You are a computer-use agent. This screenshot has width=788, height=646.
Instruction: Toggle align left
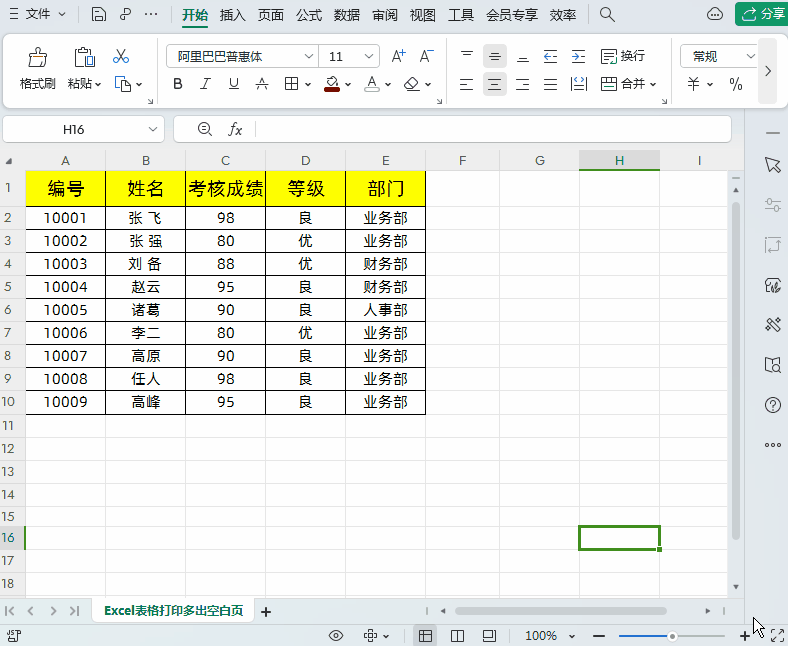click(467, 84)
